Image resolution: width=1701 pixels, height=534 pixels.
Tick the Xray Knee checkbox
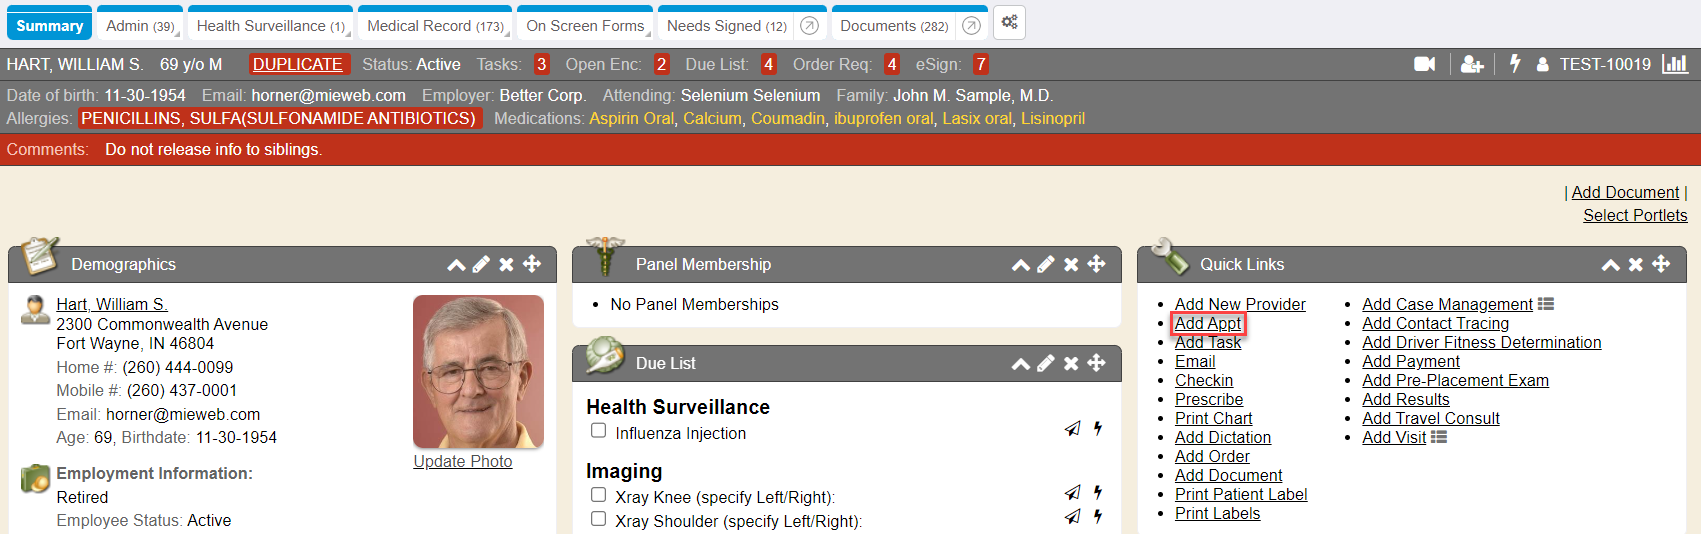point(598,495)
